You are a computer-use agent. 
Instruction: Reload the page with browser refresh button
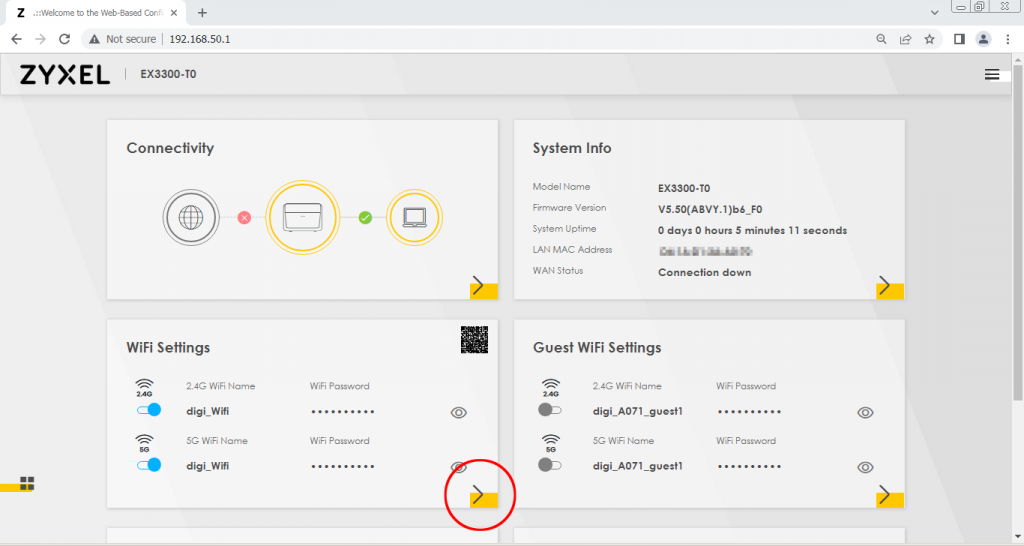click(x=65, y=39)
